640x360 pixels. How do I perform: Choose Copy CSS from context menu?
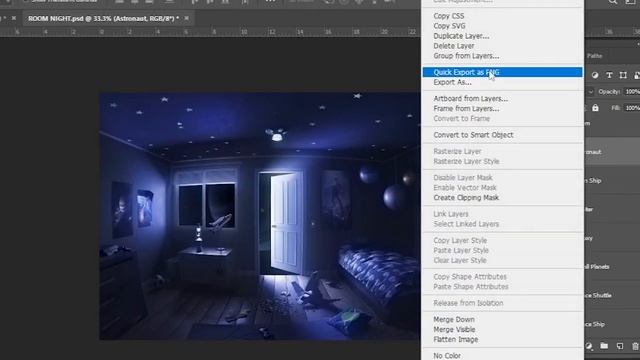pyautogui.click(x=449, y=16)
